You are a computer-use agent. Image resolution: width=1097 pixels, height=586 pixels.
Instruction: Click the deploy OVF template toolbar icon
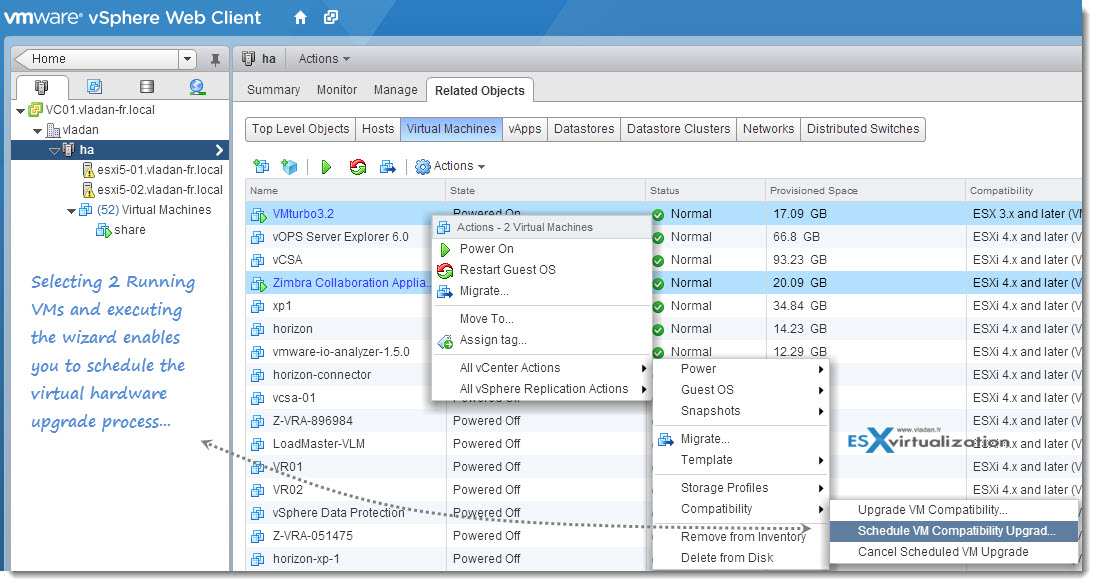[x=289, y=166]
